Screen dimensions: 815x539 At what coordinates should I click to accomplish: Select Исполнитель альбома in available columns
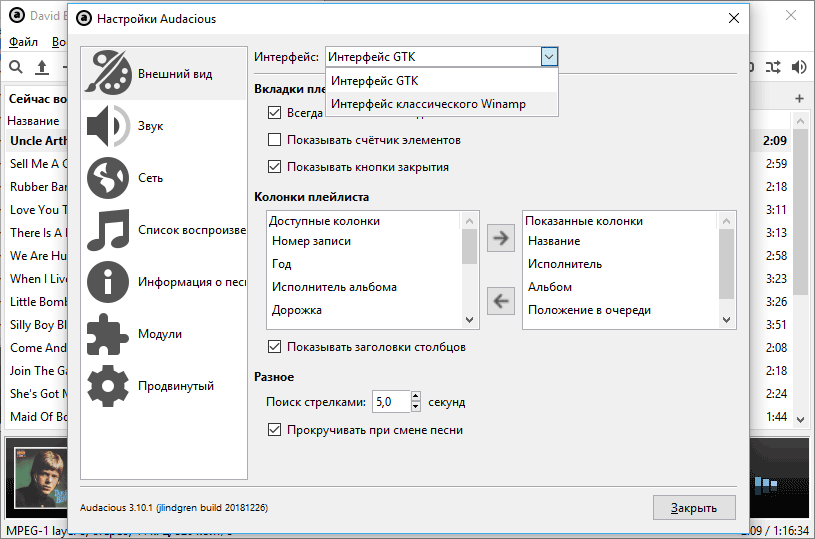pyautogui.click(x=364, y=287)
